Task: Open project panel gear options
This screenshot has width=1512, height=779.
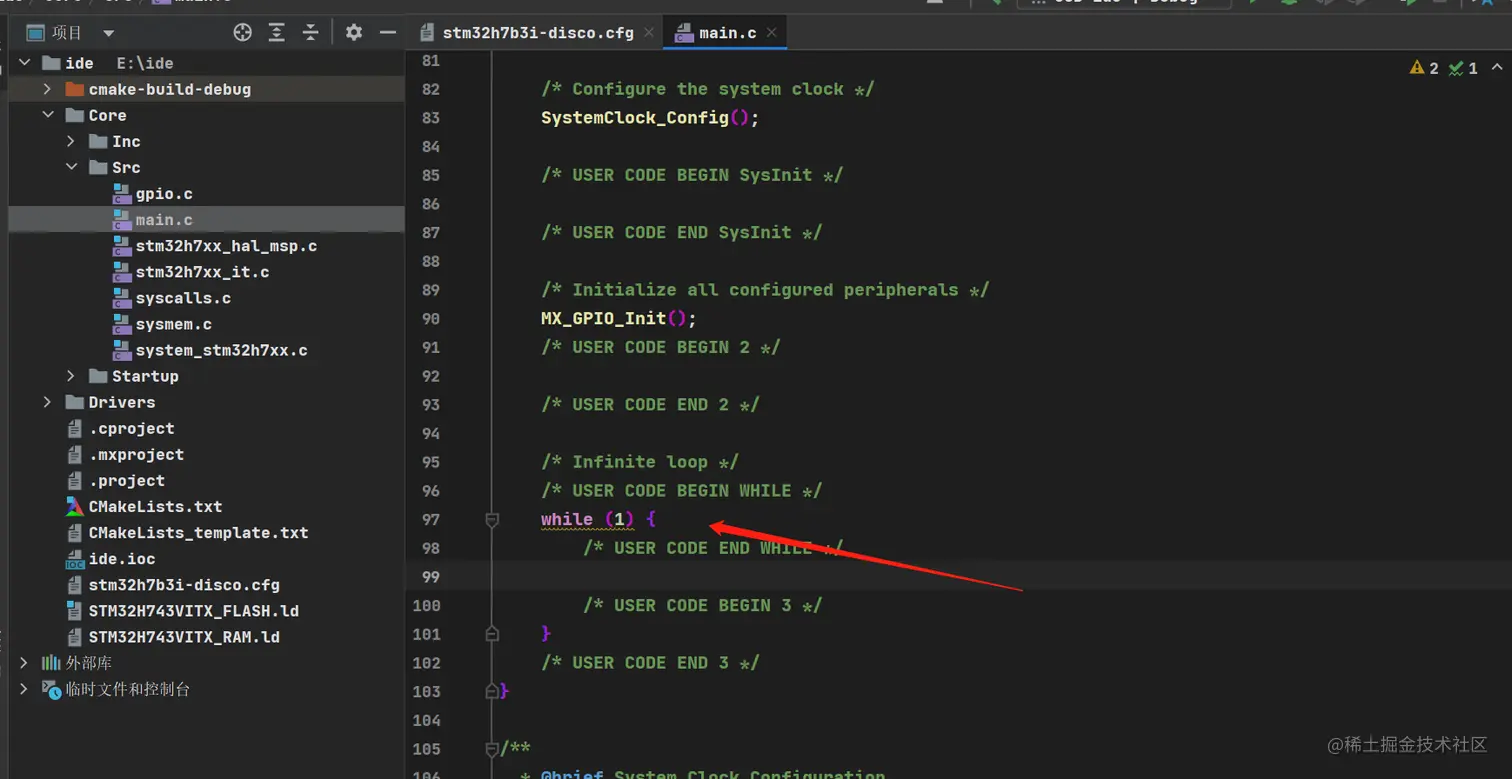Action: pos(353,33)
